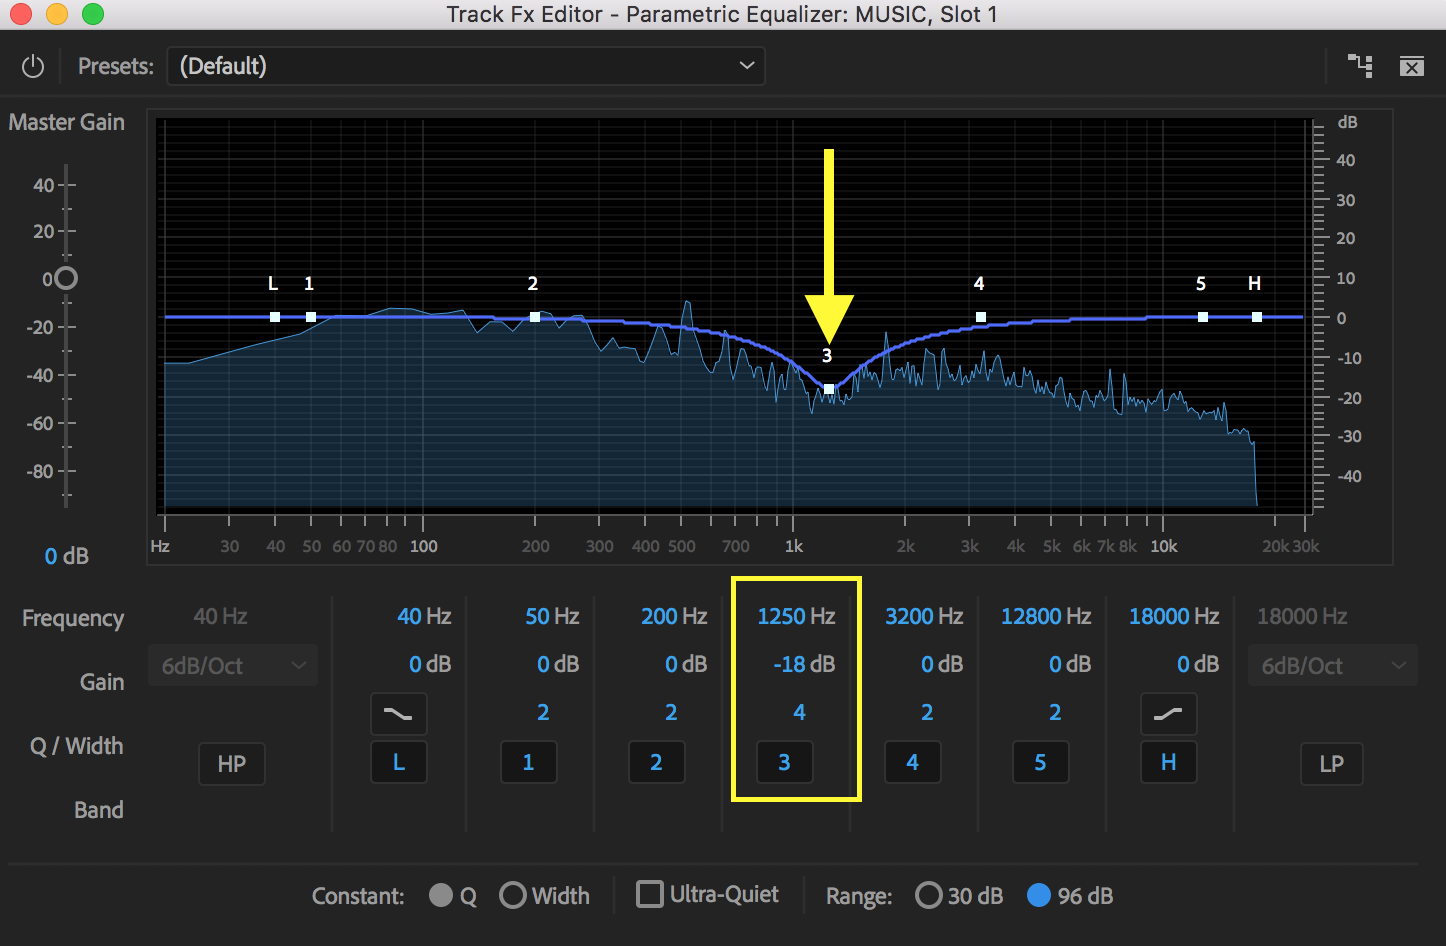
Task: Toggle band 4 button
Action: point(912,763)
